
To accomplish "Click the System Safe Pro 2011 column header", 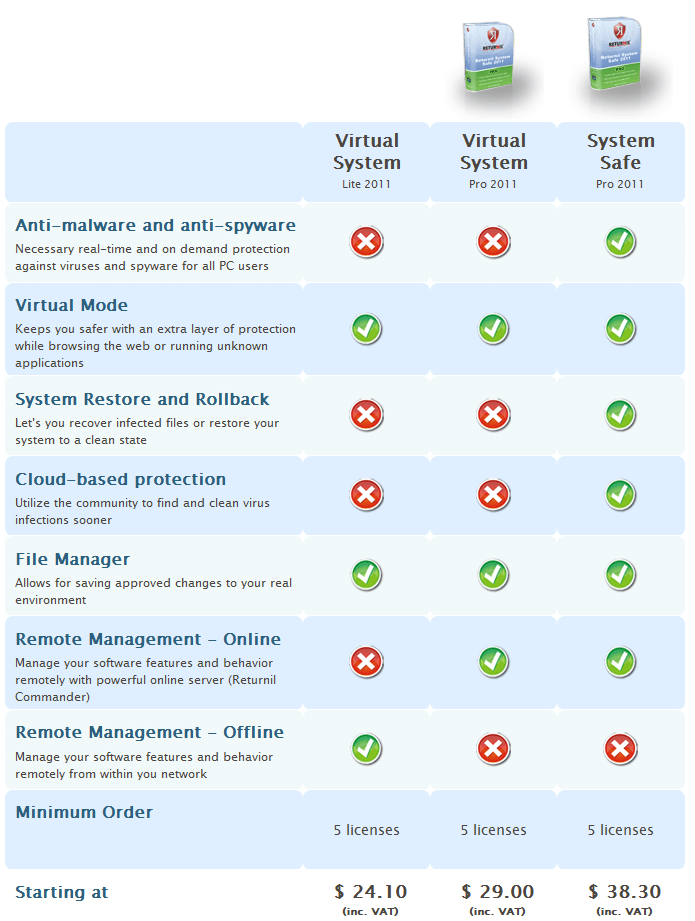I will [x=620, y=161].
